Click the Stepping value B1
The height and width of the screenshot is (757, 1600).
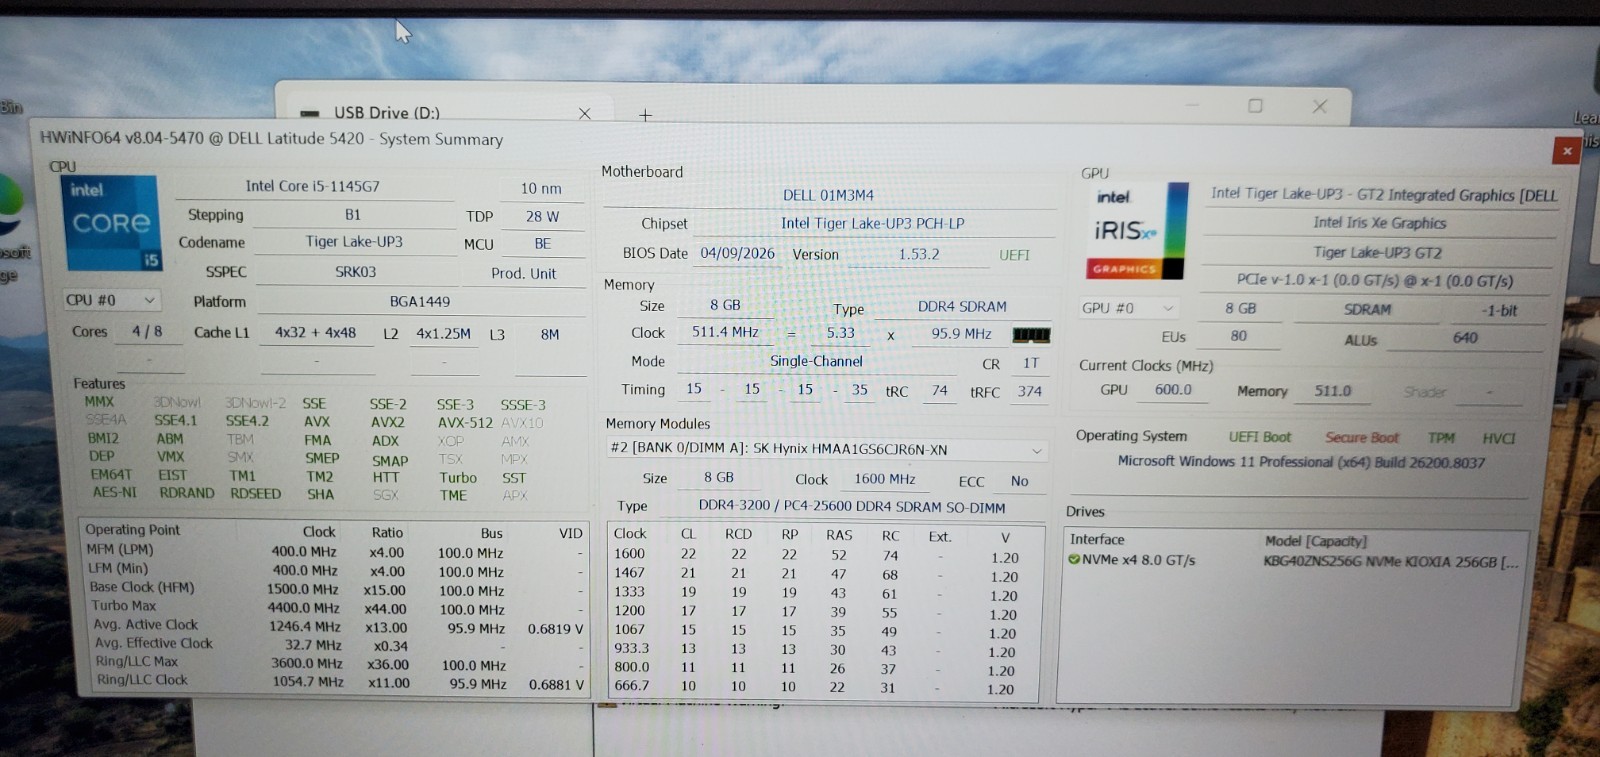coord(353,215)
